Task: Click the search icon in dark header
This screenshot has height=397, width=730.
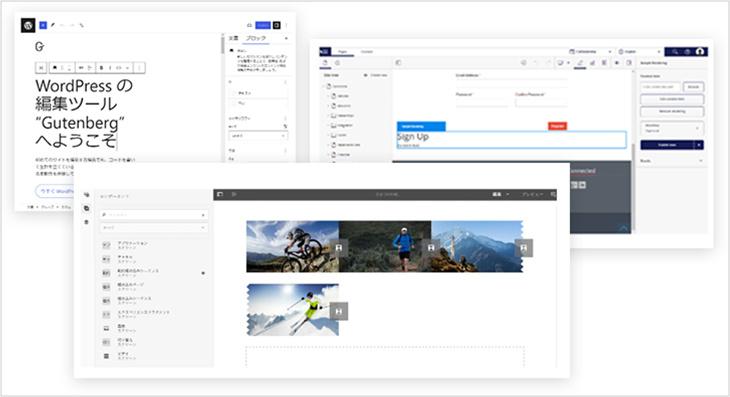Action: coord(675,52)
